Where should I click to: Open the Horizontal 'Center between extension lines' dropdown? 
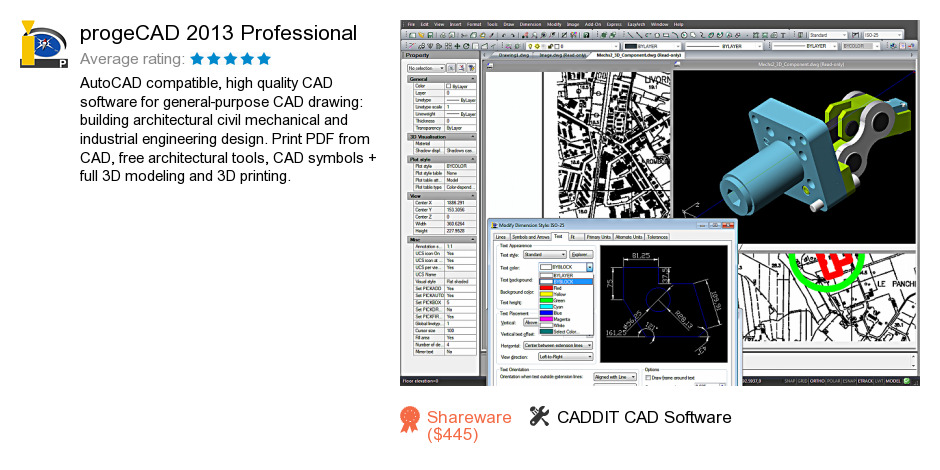[x=558, y=345]
